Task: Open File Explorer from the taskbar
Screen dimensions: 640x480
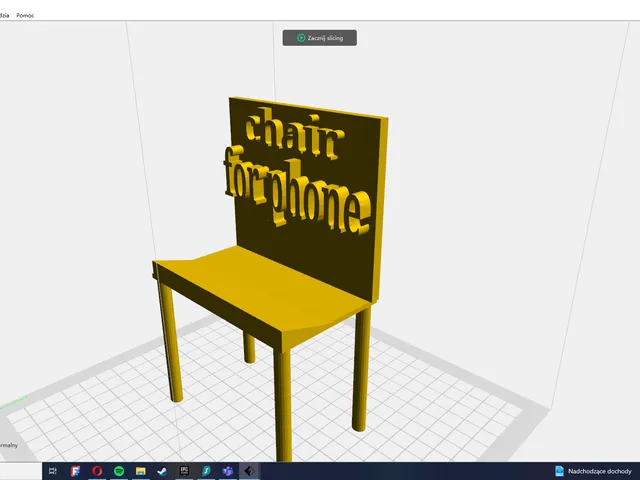Action: pyautogui.click(x=141, y=471)
